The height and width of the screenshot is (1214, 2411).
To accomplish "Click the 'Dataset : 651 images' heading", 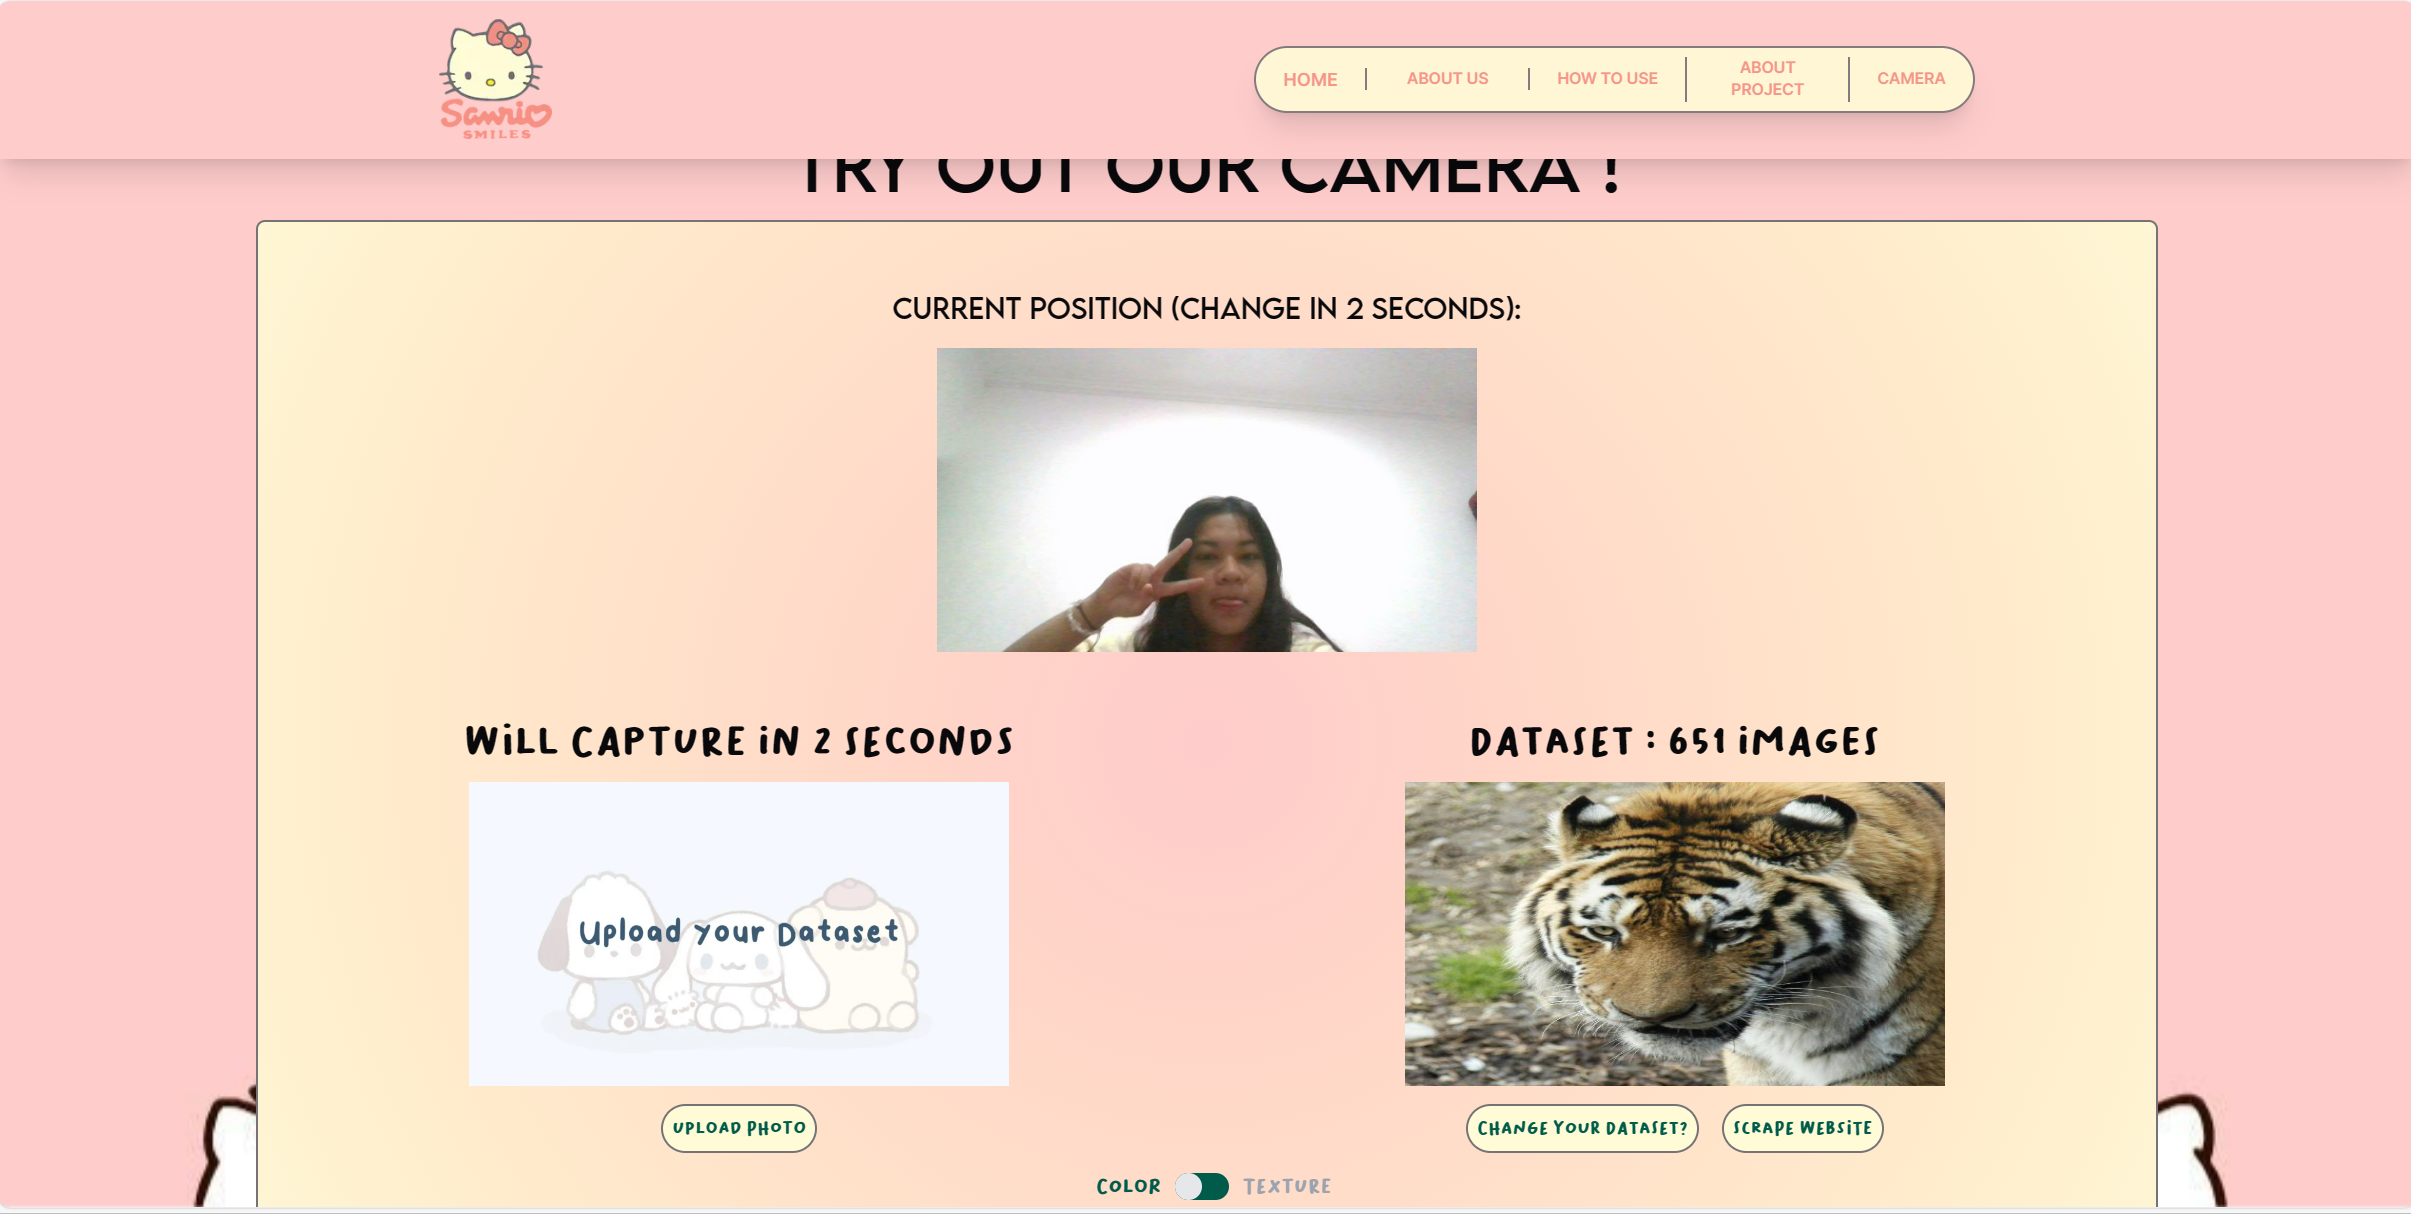I will tap(1674, 742).
